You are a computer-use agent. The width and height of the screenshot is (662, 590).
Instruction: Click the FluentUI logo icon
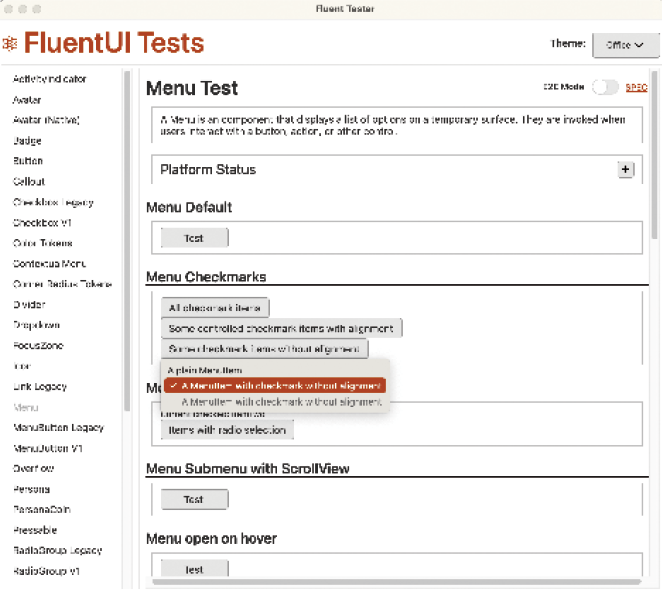pos(10,43)
